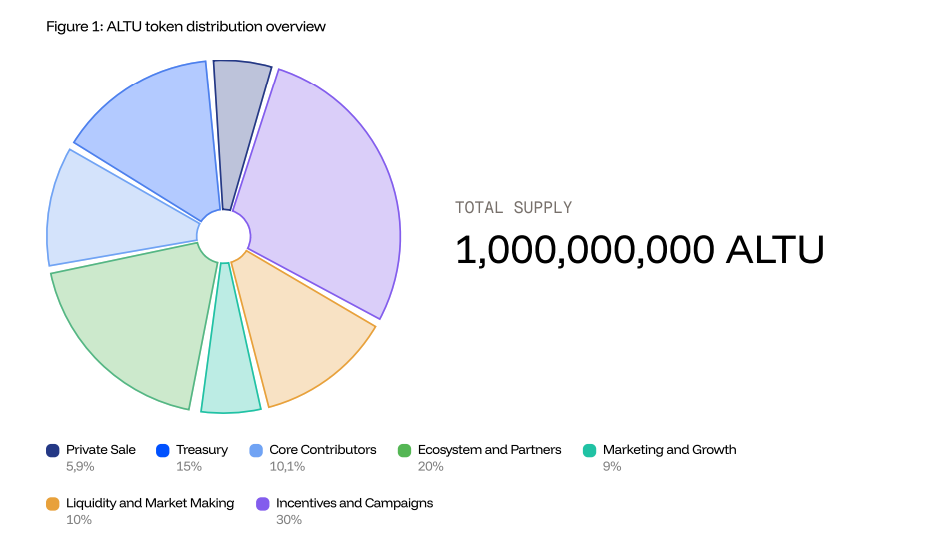
Task: Click the 1,000,000,000 ALTU supply figure
Action: 639,250
